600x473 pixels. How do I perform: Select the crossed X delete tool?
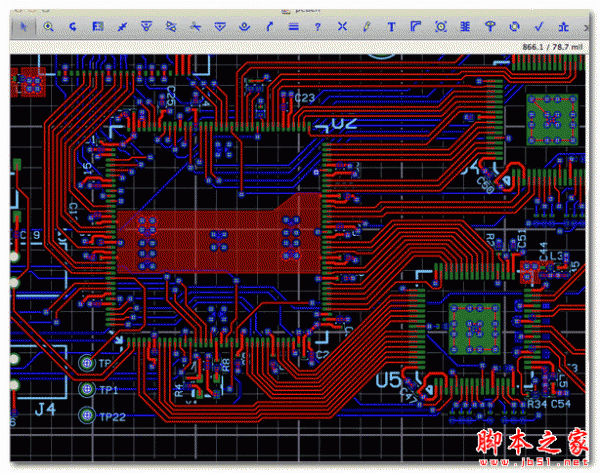pyautogui.click(x=342, y=26)
